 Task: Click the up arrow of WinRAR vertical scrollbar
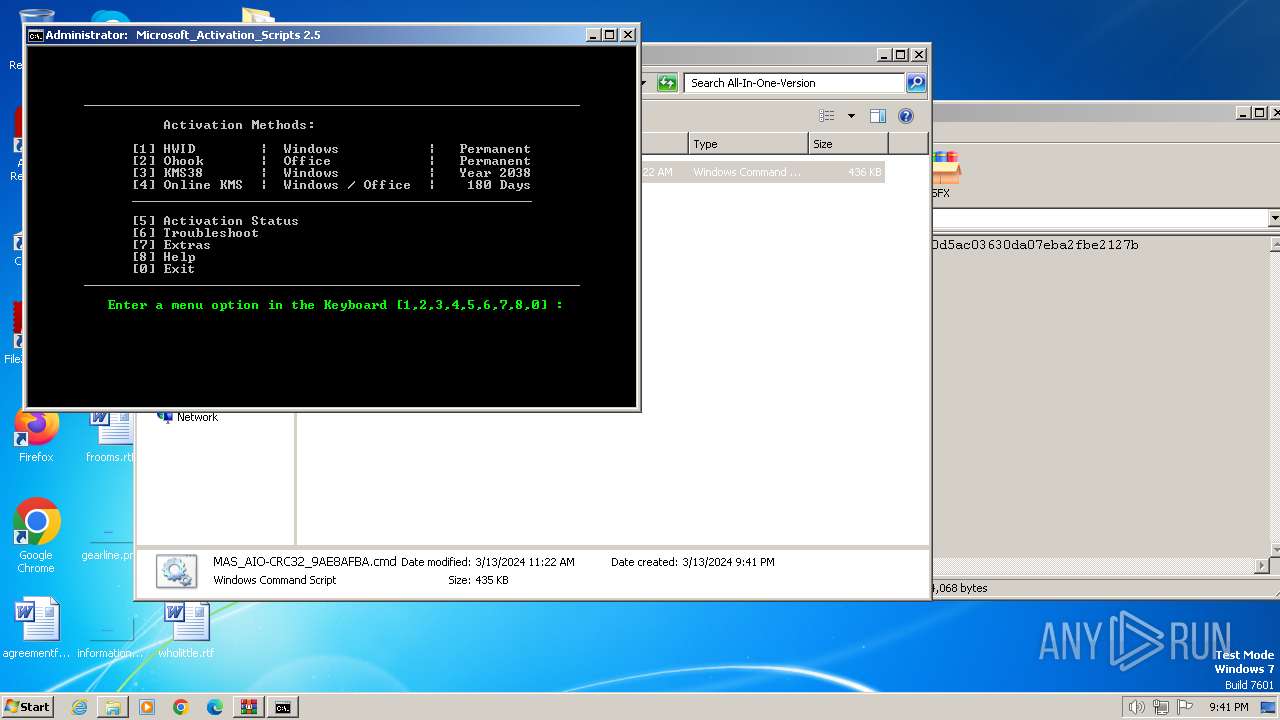pos(1273,244)
